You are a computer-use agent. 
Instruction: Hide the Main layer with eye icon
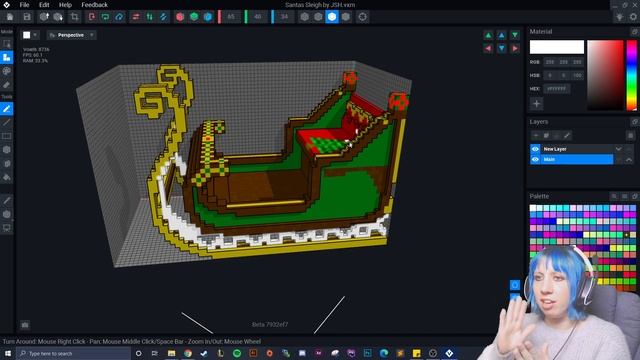pos(535,159)
